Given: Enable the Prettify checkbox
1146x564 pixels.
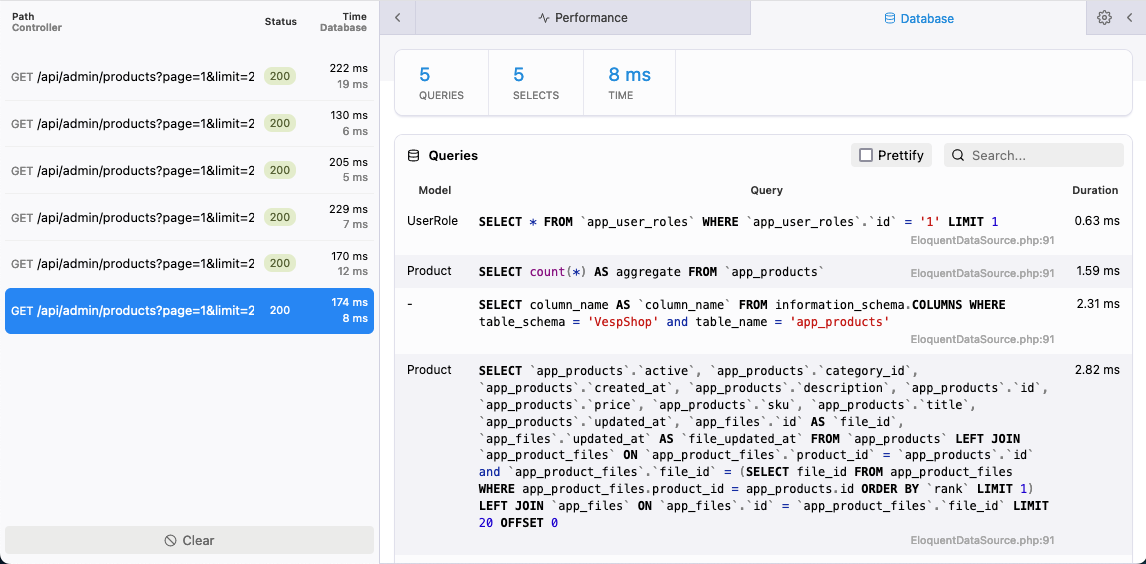Looking at the screenshot, I should click(x=866, y=156).
